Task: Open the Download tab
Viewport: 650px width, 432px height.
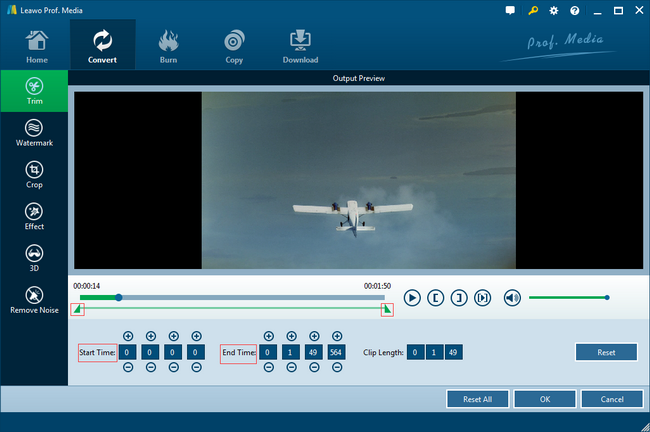Action: click(300, 46)
